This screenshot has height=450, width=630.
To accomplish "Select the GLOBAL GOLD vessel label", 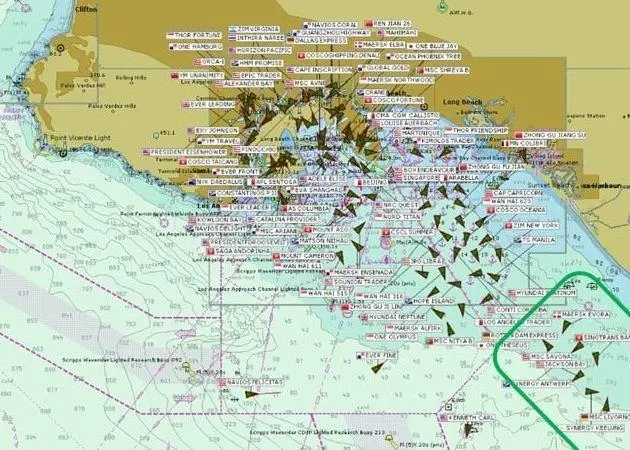I will point(384,68).
